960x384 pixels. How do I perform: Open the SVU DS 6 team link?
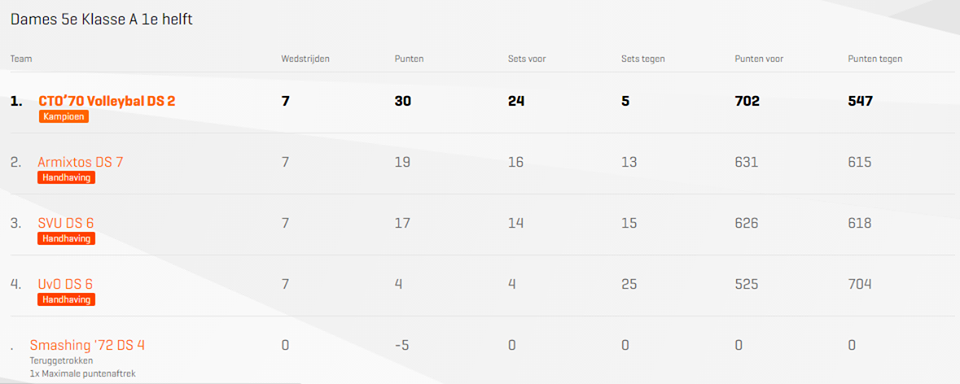tap(66, 223)
